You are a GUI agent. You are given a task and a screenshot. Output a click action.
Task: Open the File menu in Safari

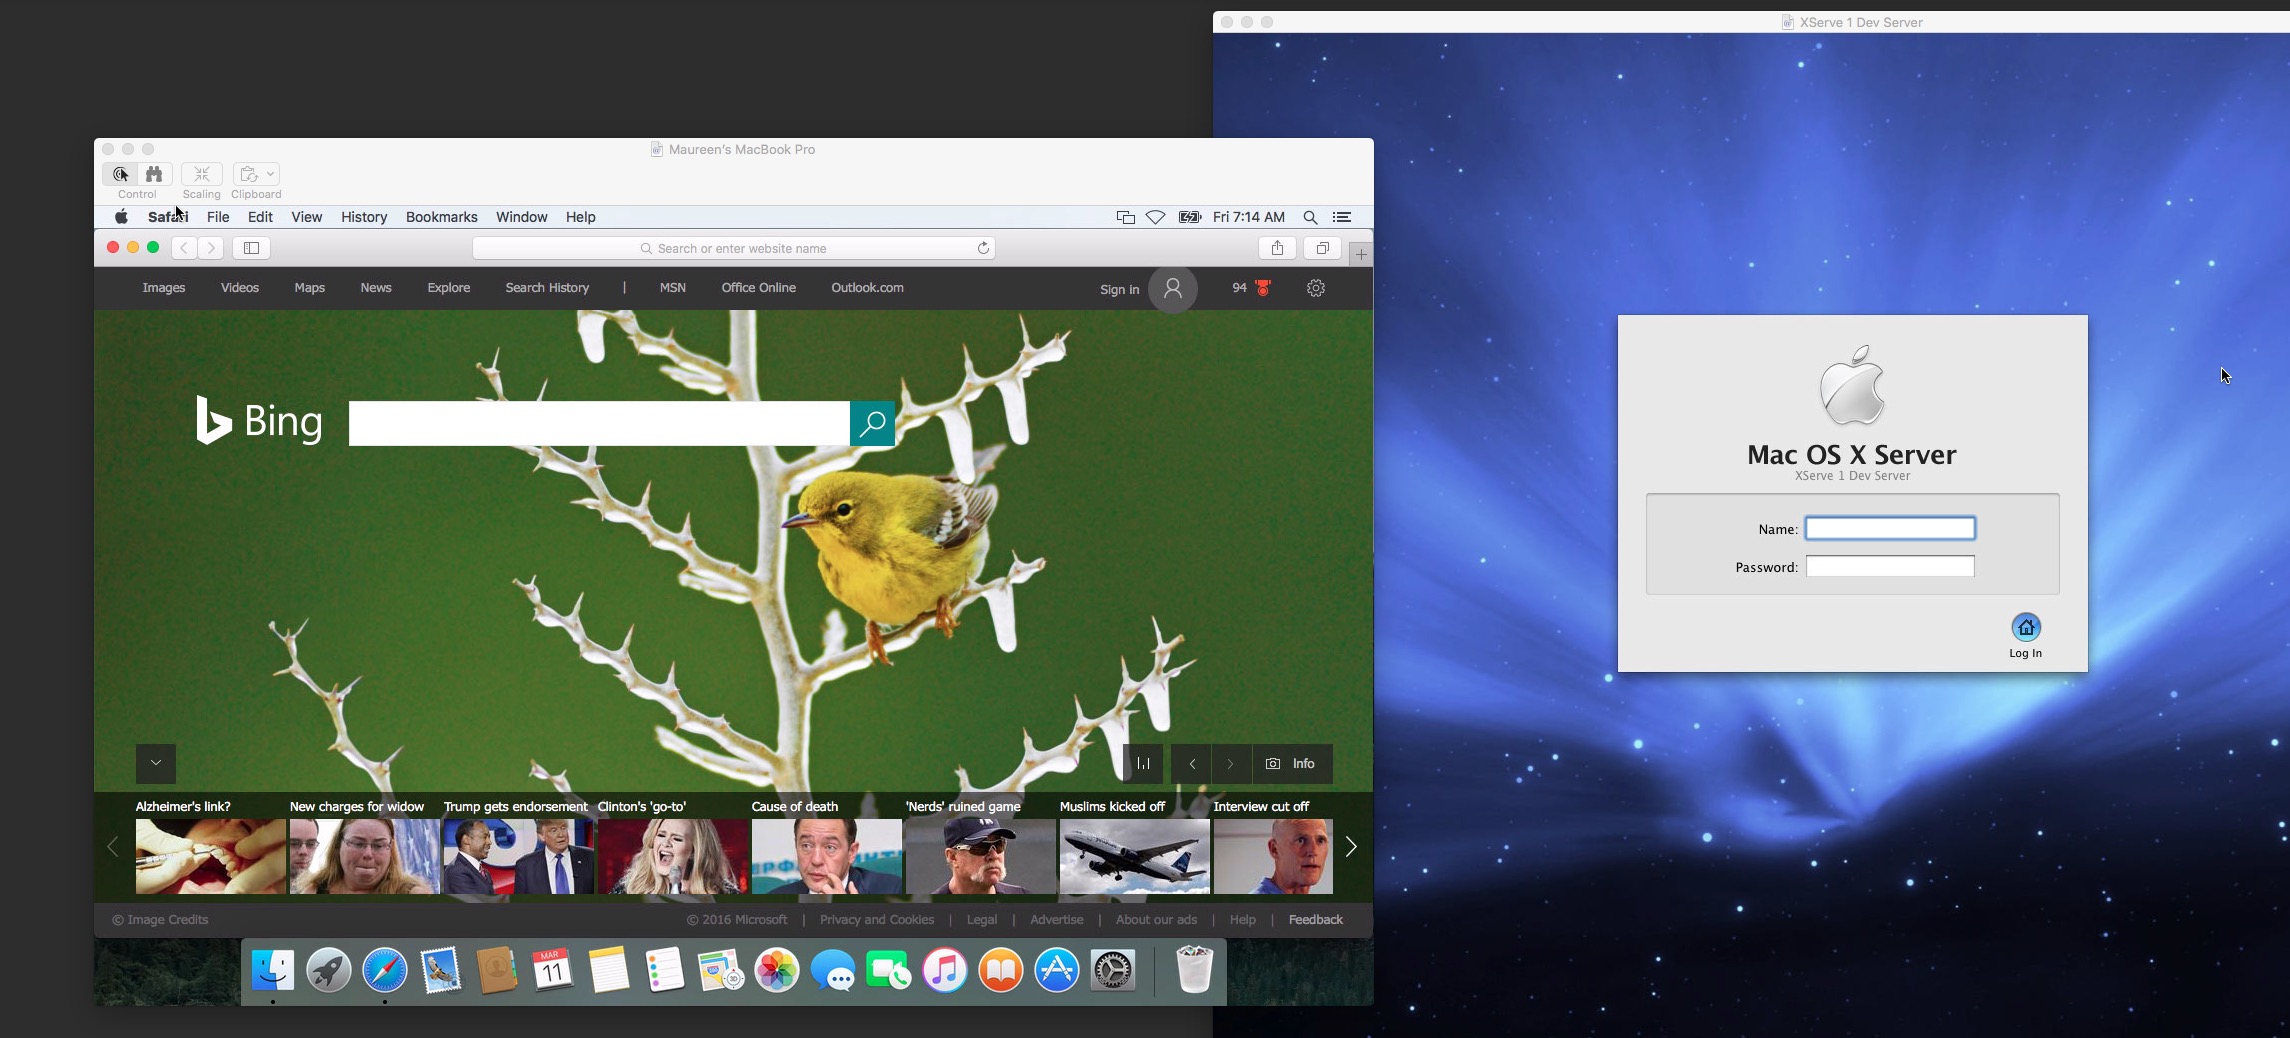pyautogui.click(x=218, y=217)
